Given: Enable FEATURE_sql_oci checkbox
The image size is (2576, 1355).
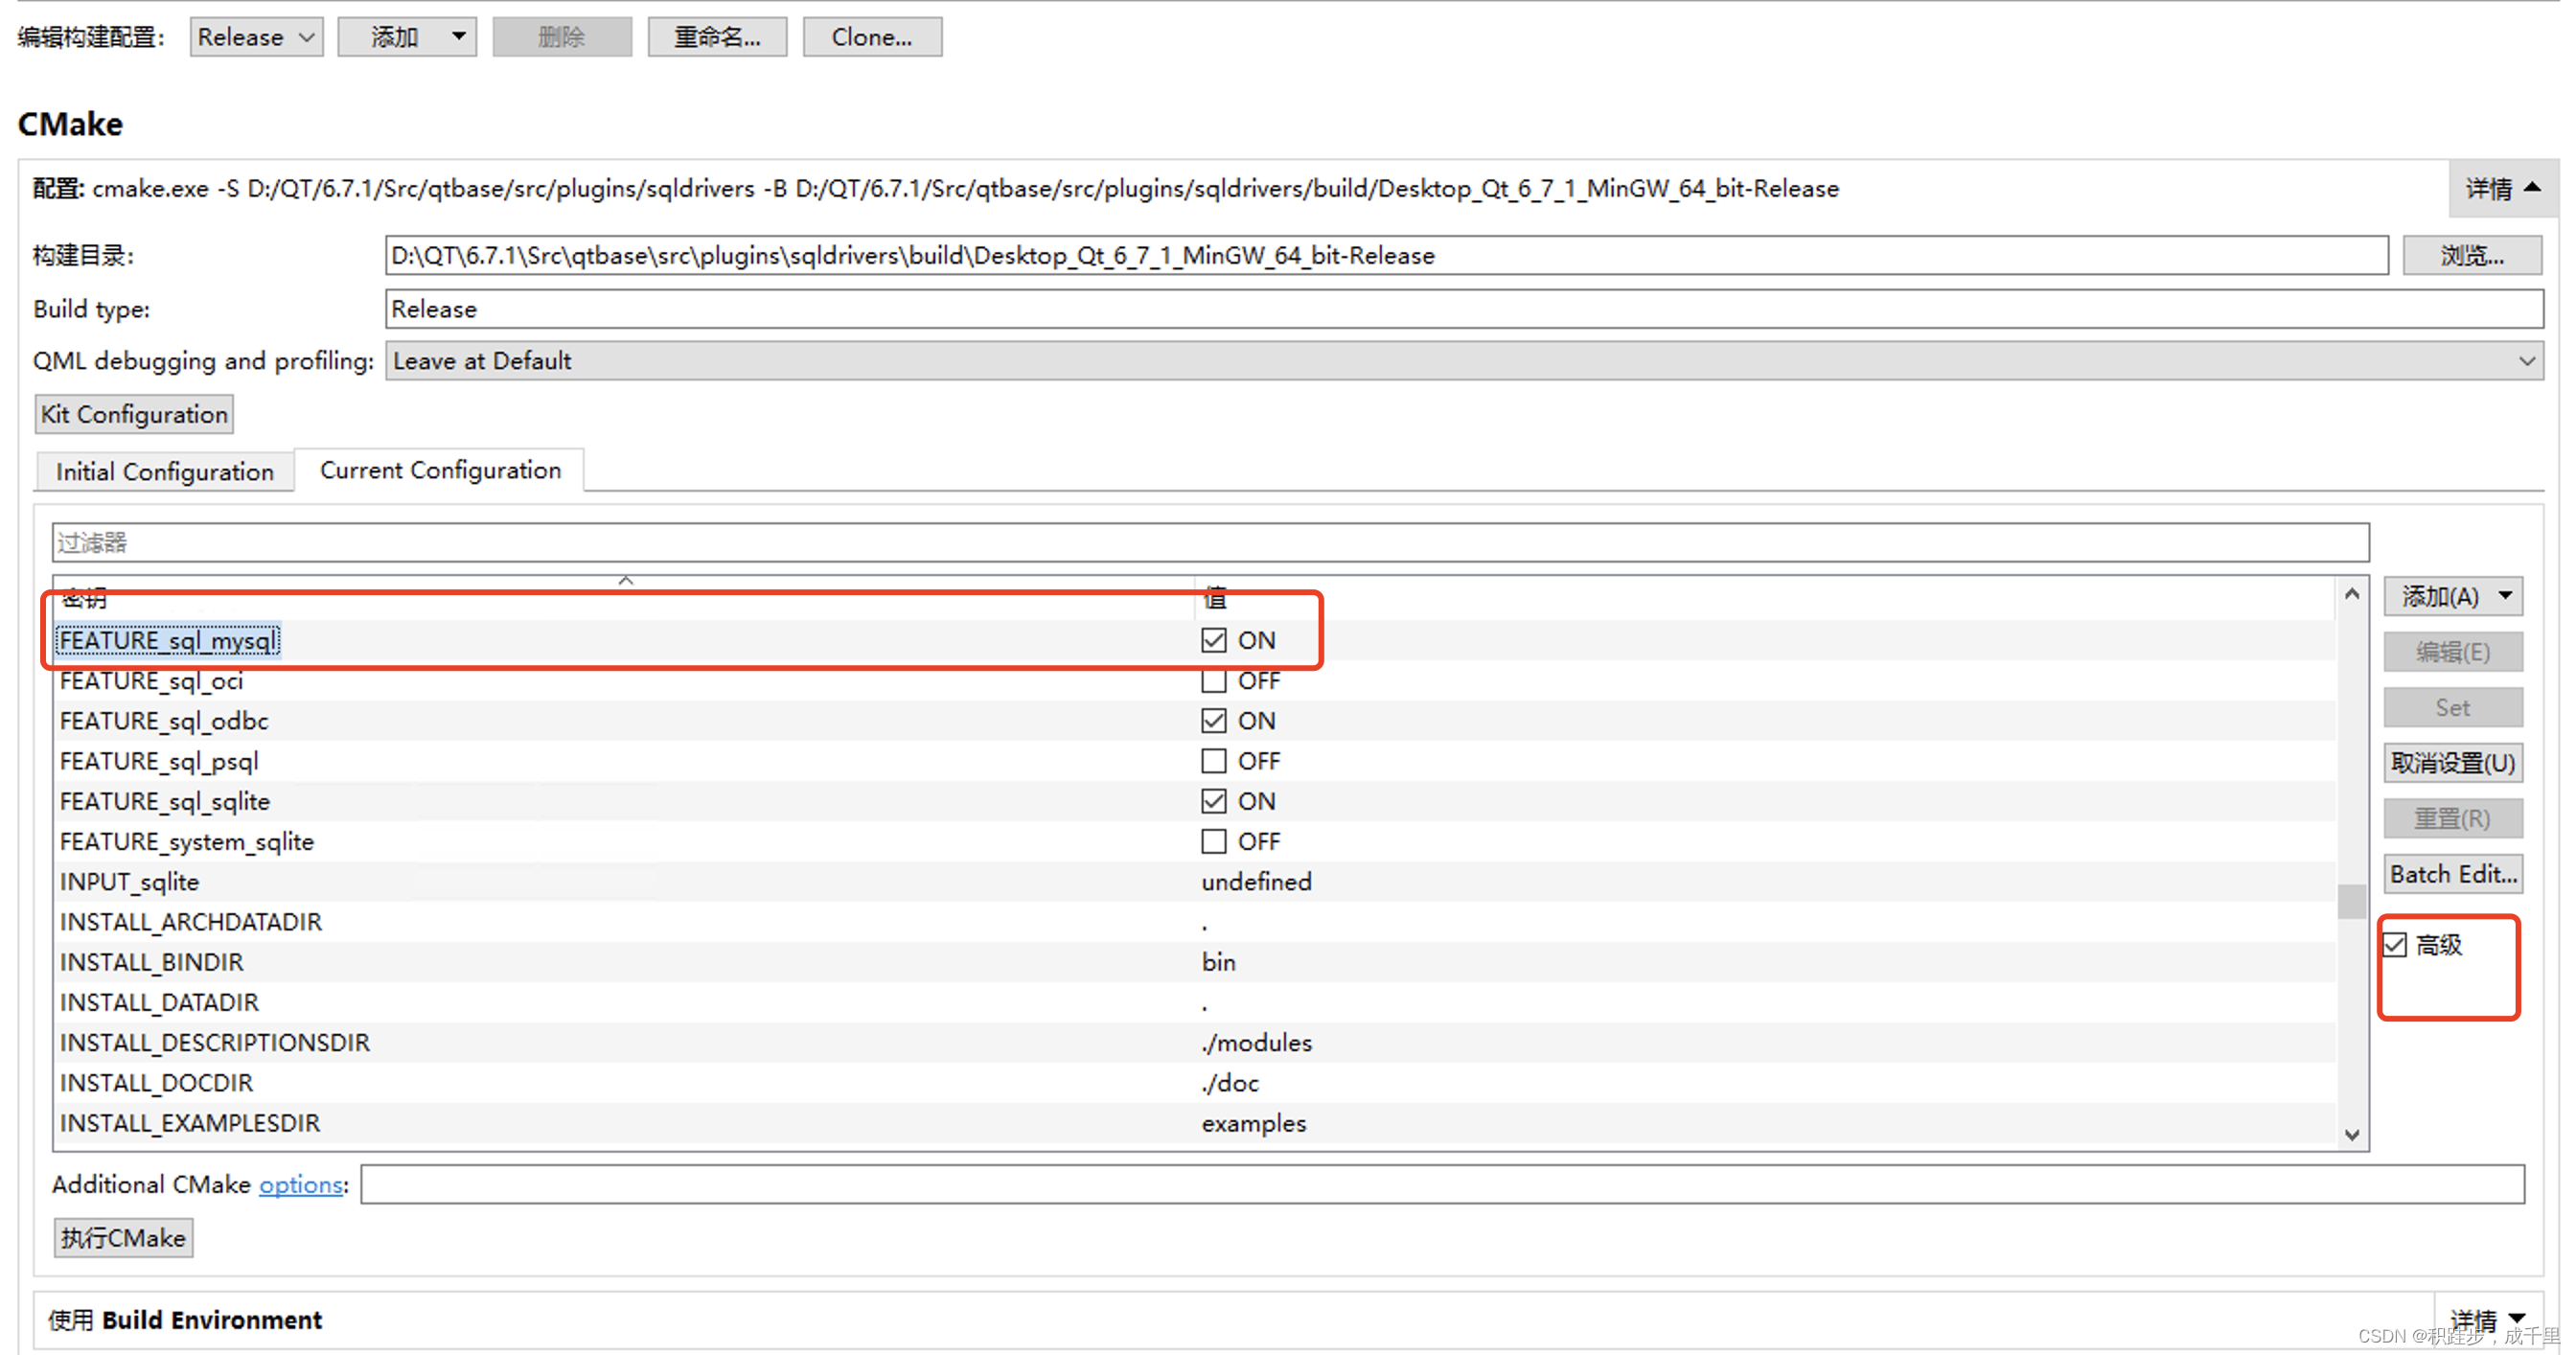Looking at the screenshot, I should pyautogui.click(x=1213, y=681).
